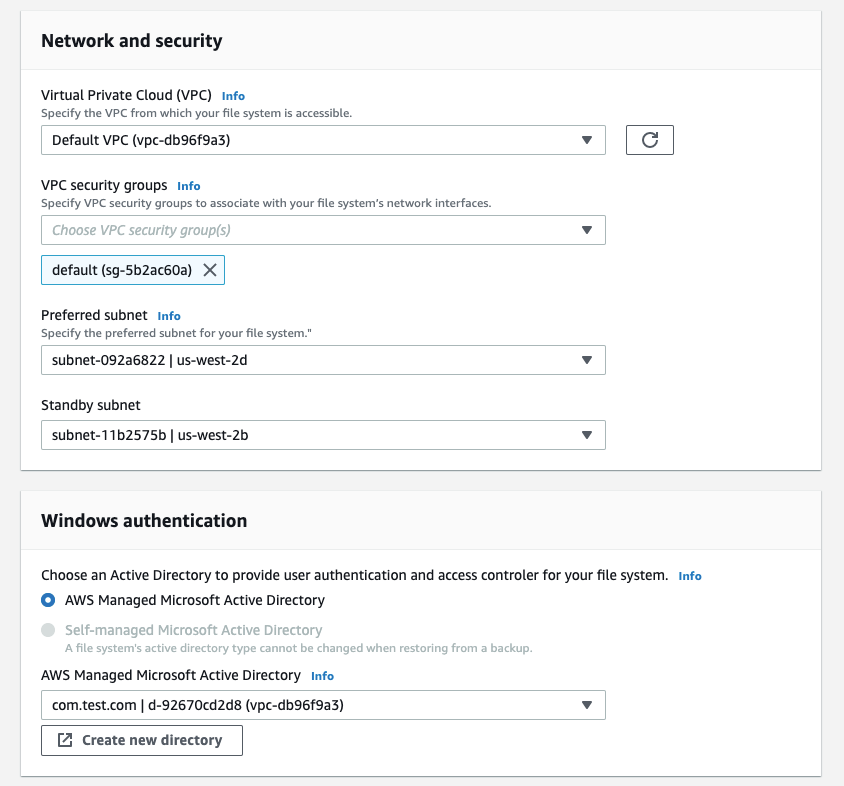Click Info next to Virtual Private Cloud
Screen dimensions: 844x786
coord(232,95)
